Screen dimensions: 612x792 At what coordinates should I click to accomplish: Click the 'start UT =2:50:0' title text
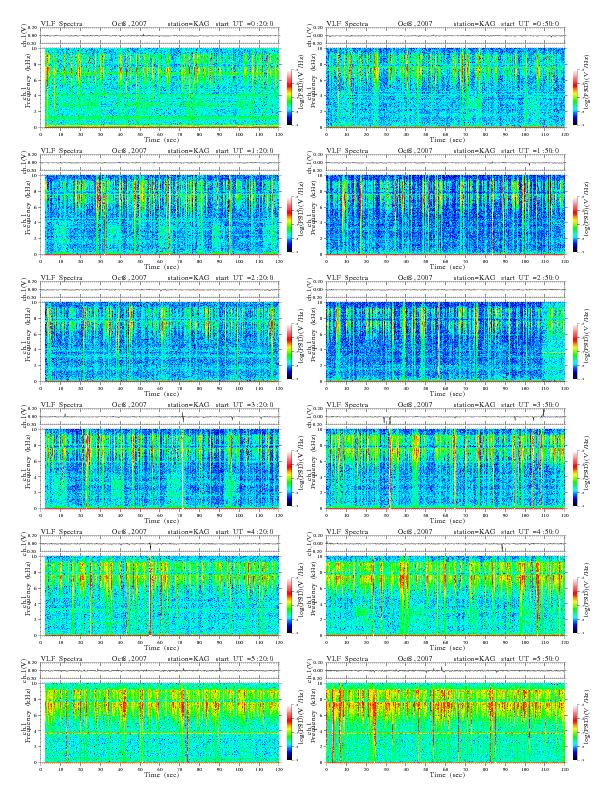click(x=531, y=277)
